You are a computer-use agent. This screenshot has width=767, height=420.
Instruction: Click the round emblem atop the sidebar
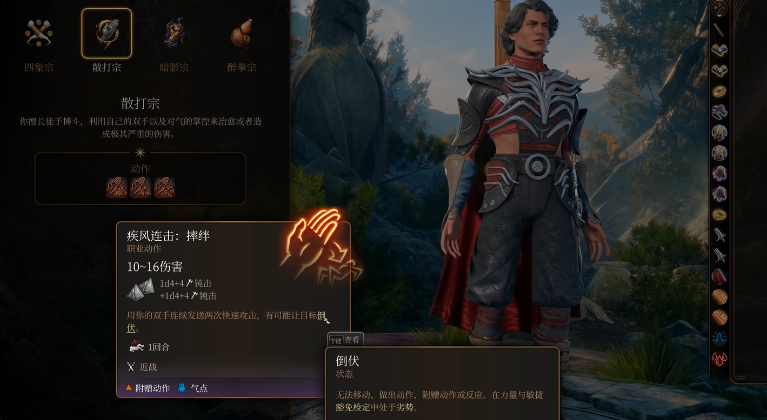pyautogui.click(x=719, y=7)
